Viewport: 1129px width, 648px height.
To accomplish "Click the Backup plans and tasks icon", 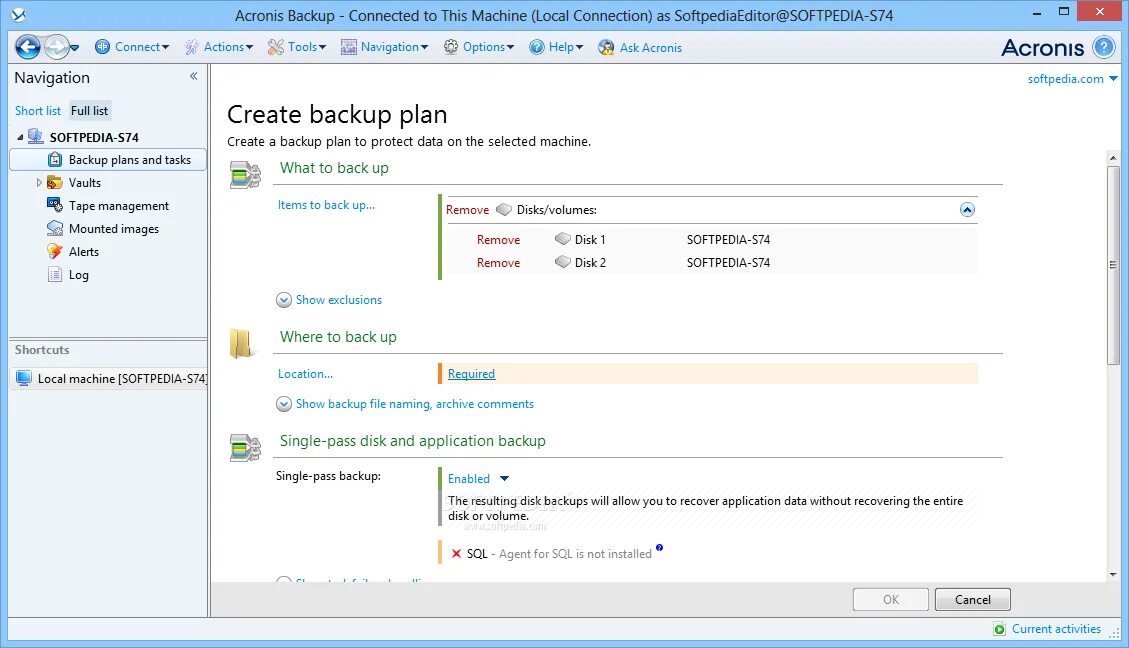I will 55,160.
